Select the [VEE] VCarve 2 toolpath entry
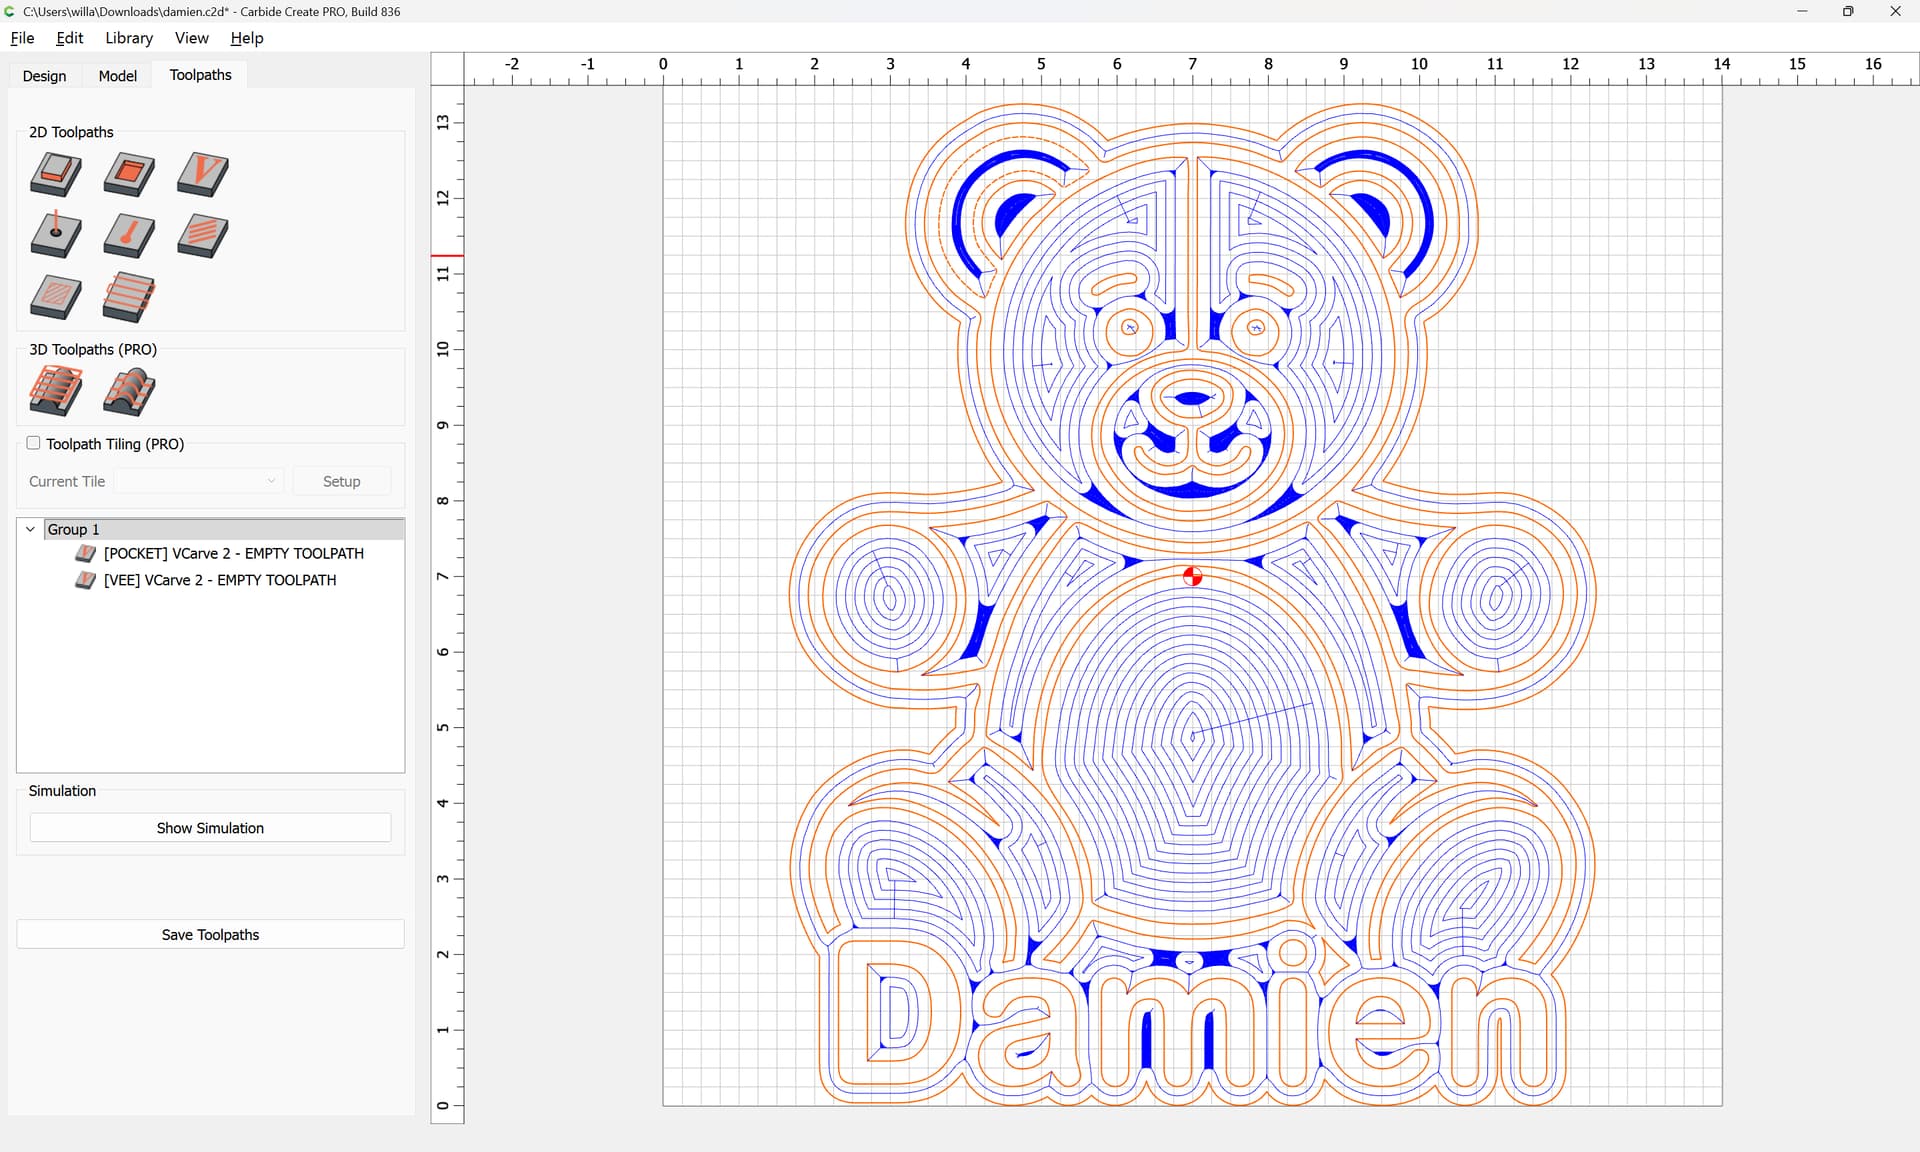 220,580
